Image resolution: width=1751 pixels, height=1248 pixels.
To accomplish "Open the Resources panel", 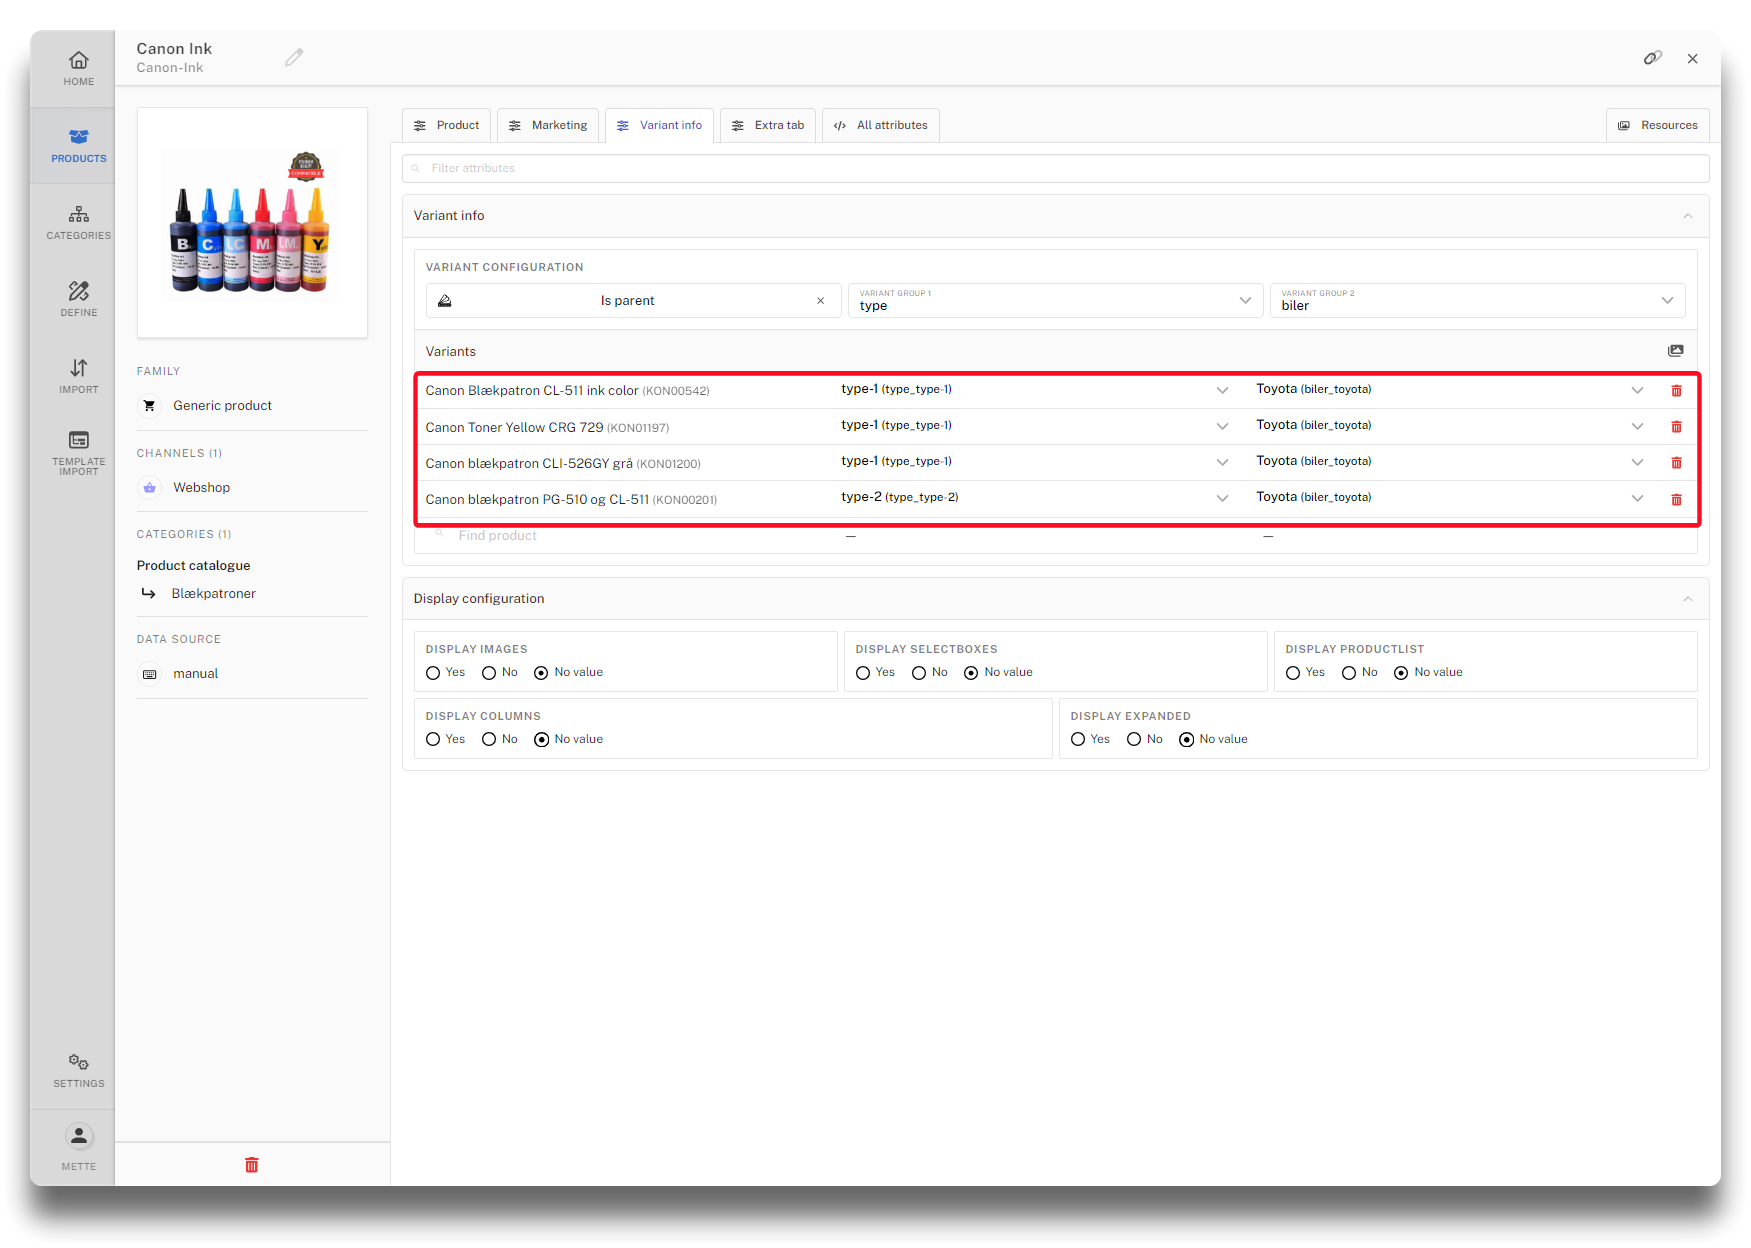I will tap(1657, 126).
